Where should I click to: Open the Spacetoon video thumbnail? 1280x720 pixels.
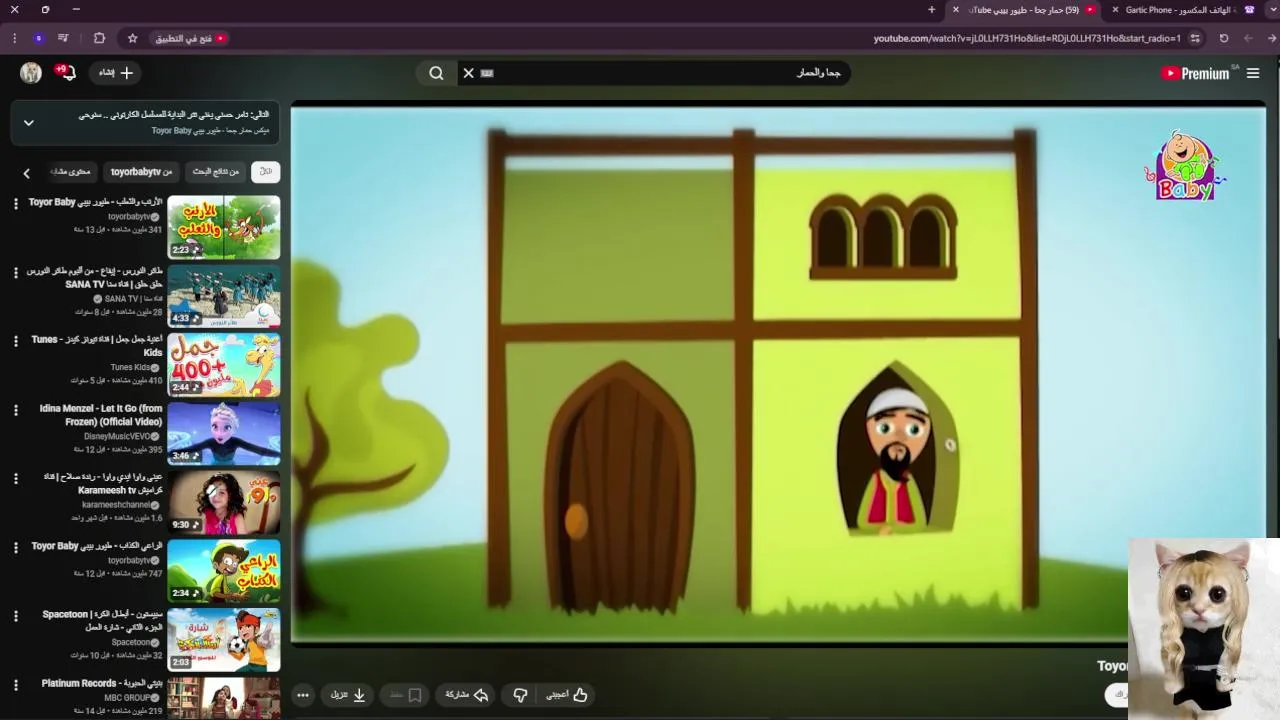tap(224, 640)
